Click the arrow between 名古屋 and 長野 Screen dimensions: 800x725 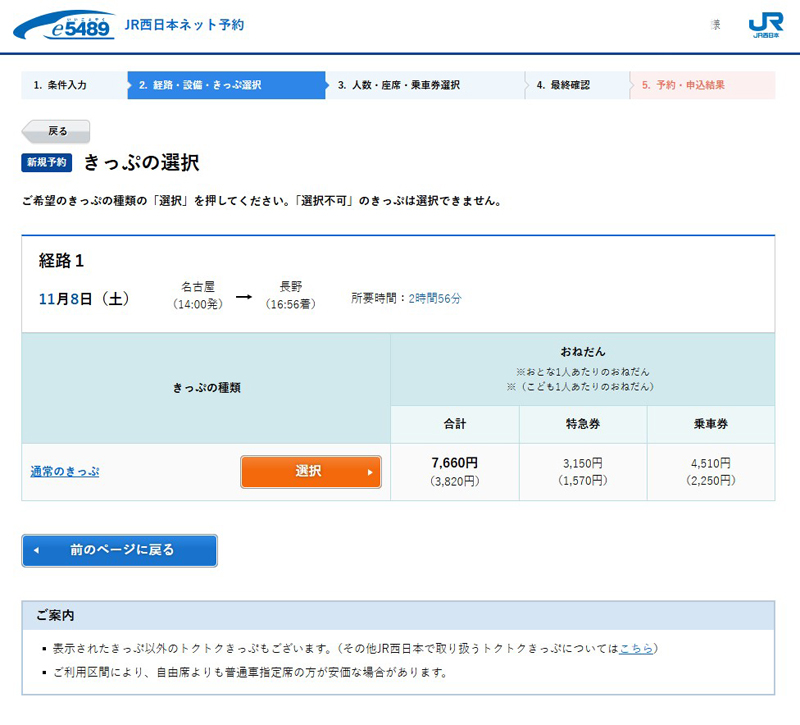click(243, 297)
